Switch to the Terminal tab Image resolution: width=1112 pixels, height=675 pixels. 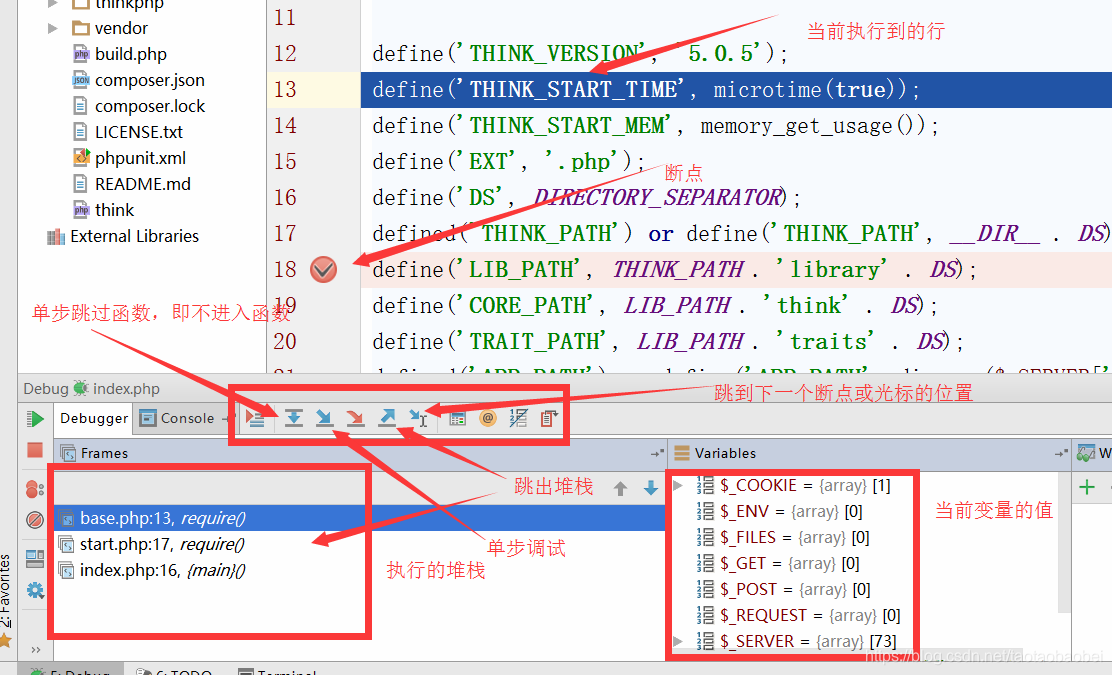pos(286,670)
